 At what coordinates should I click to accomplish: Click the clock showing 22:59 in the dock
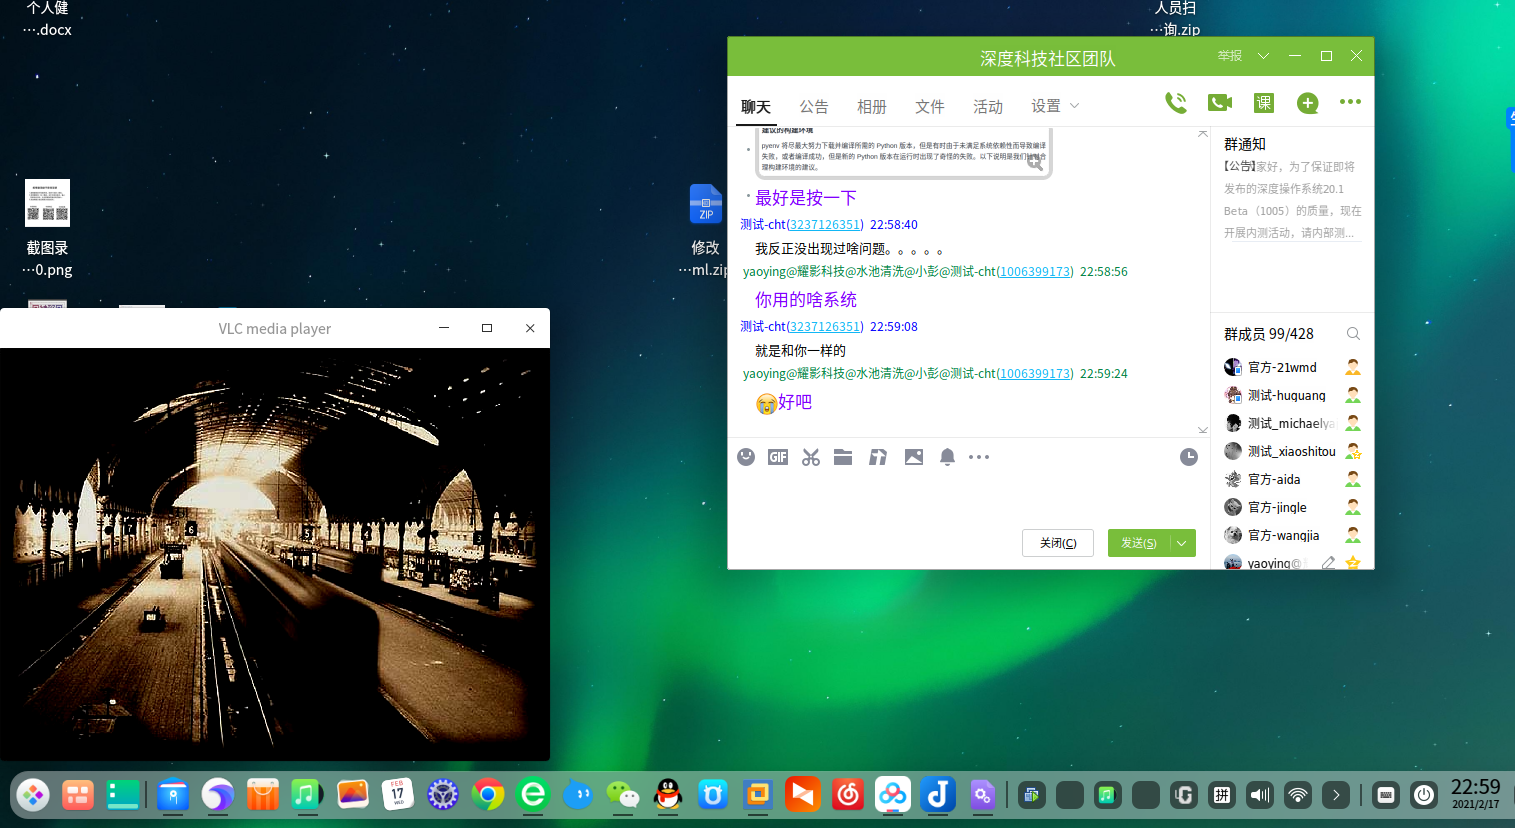coord(1476,794)
